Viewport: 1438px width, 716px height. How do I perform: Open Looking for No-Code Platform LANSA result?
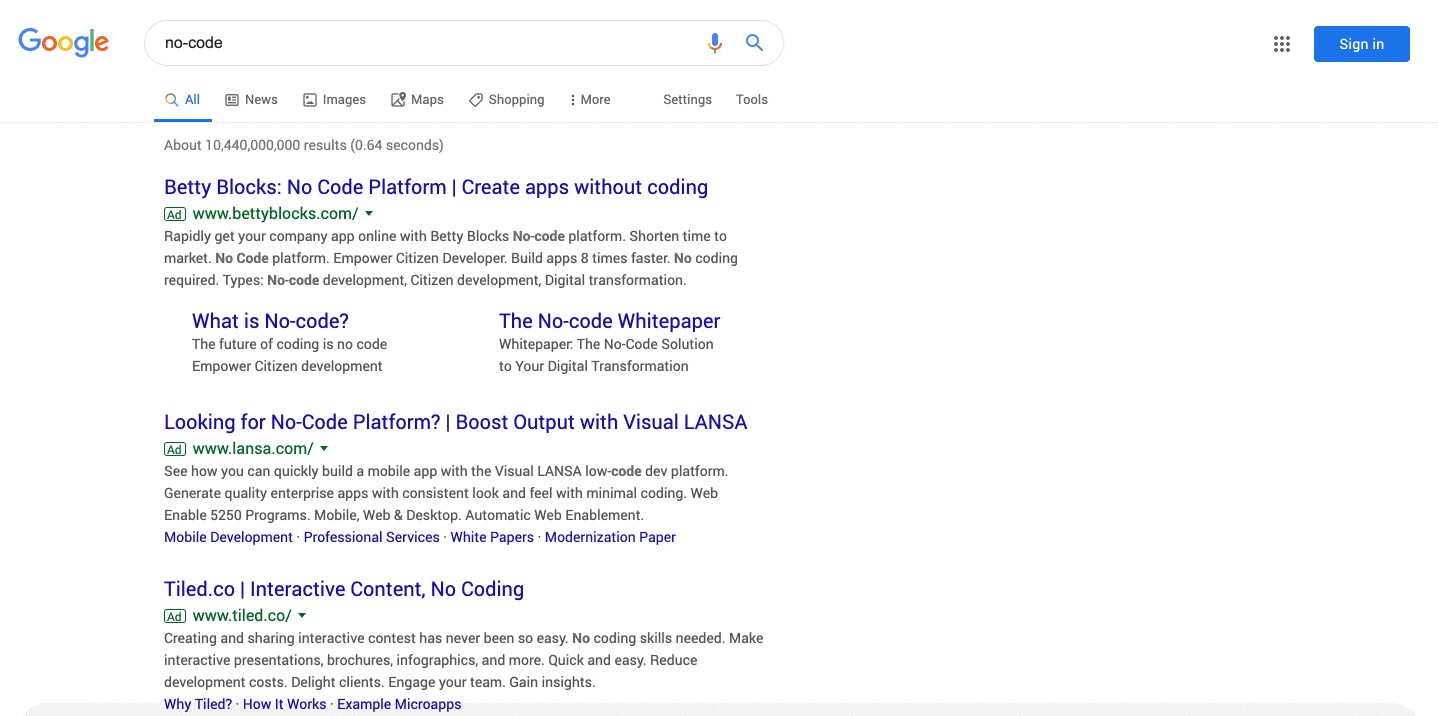point(455,422)
